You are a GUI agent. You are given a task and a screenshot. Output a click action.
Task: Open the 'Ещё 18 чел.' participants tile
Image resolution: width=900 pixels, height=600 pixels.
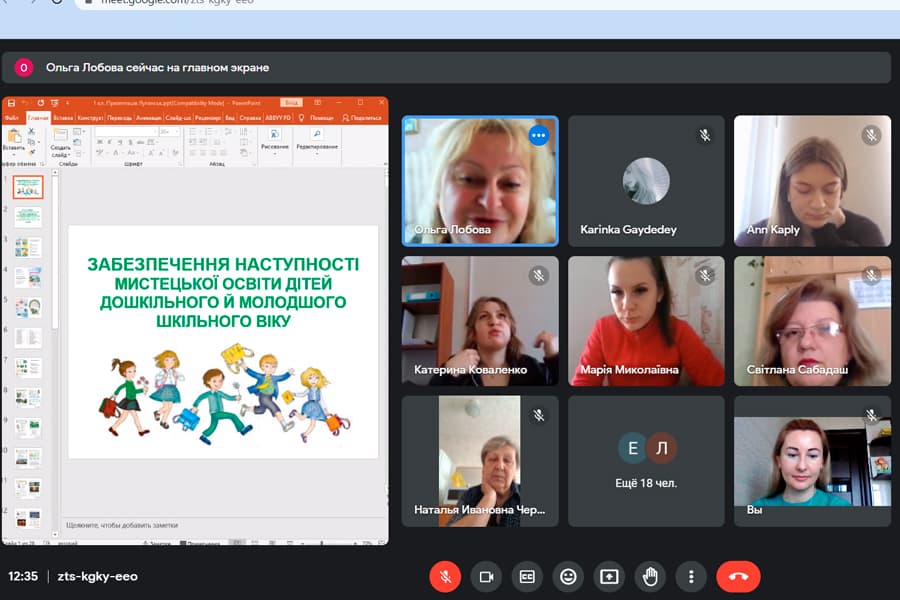[646, 461]
